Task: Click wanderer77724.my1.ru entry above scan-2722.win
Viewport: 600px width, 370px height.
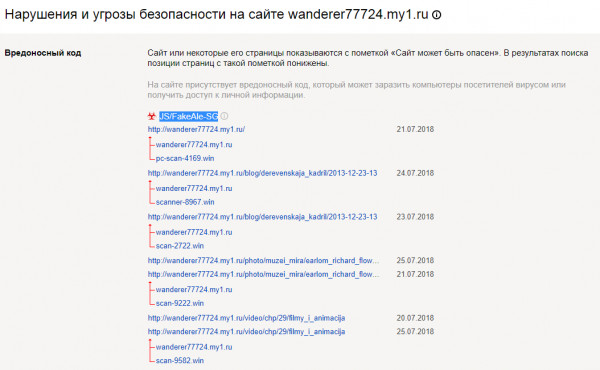Action: 194,232
